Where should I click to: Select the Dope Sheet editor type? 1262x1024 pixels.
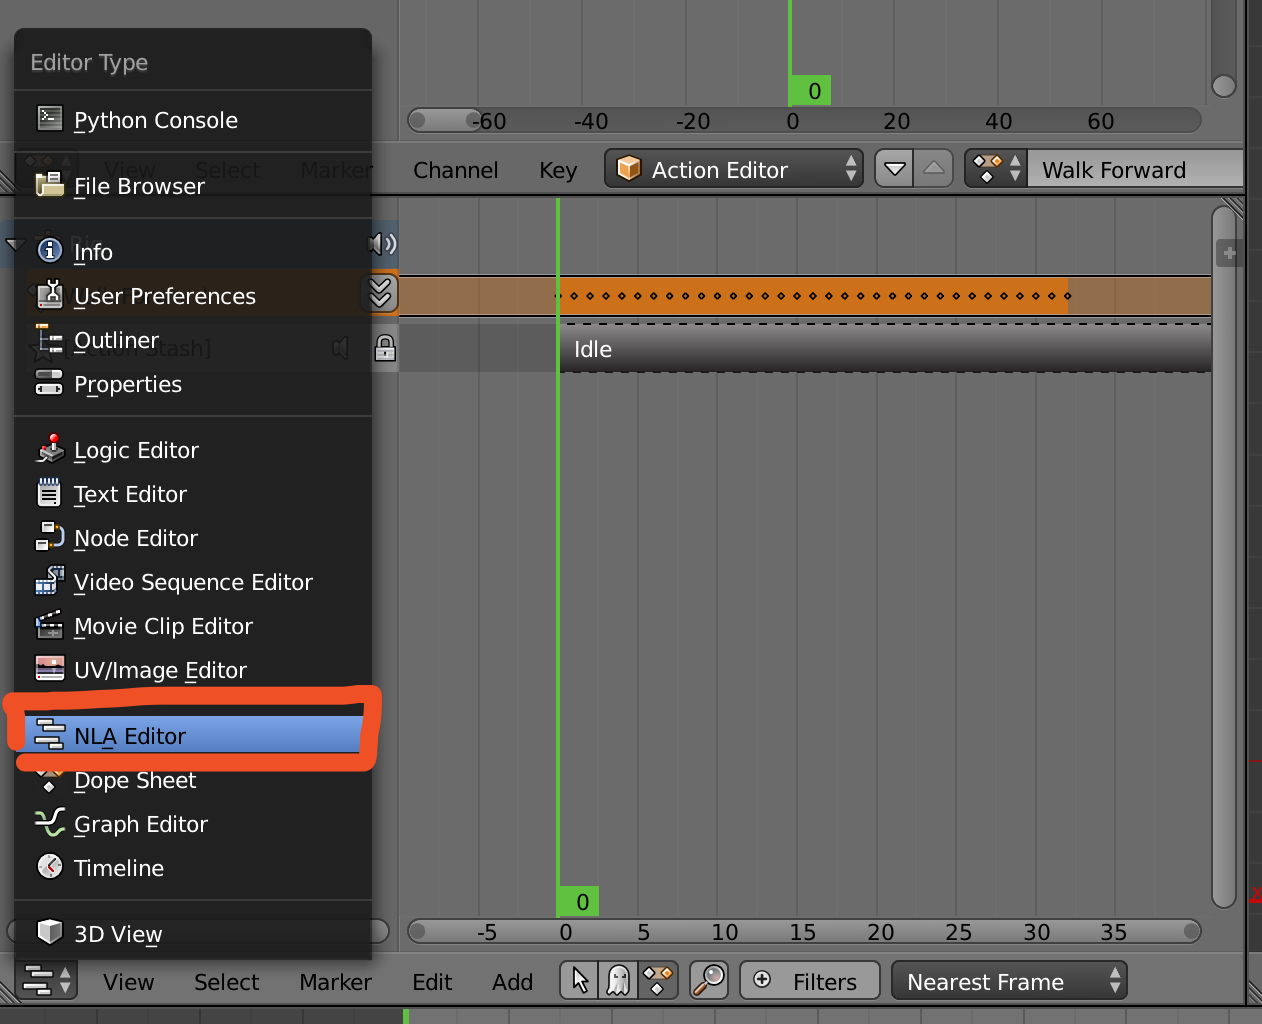pyautogui.click(x=133, y=780)
